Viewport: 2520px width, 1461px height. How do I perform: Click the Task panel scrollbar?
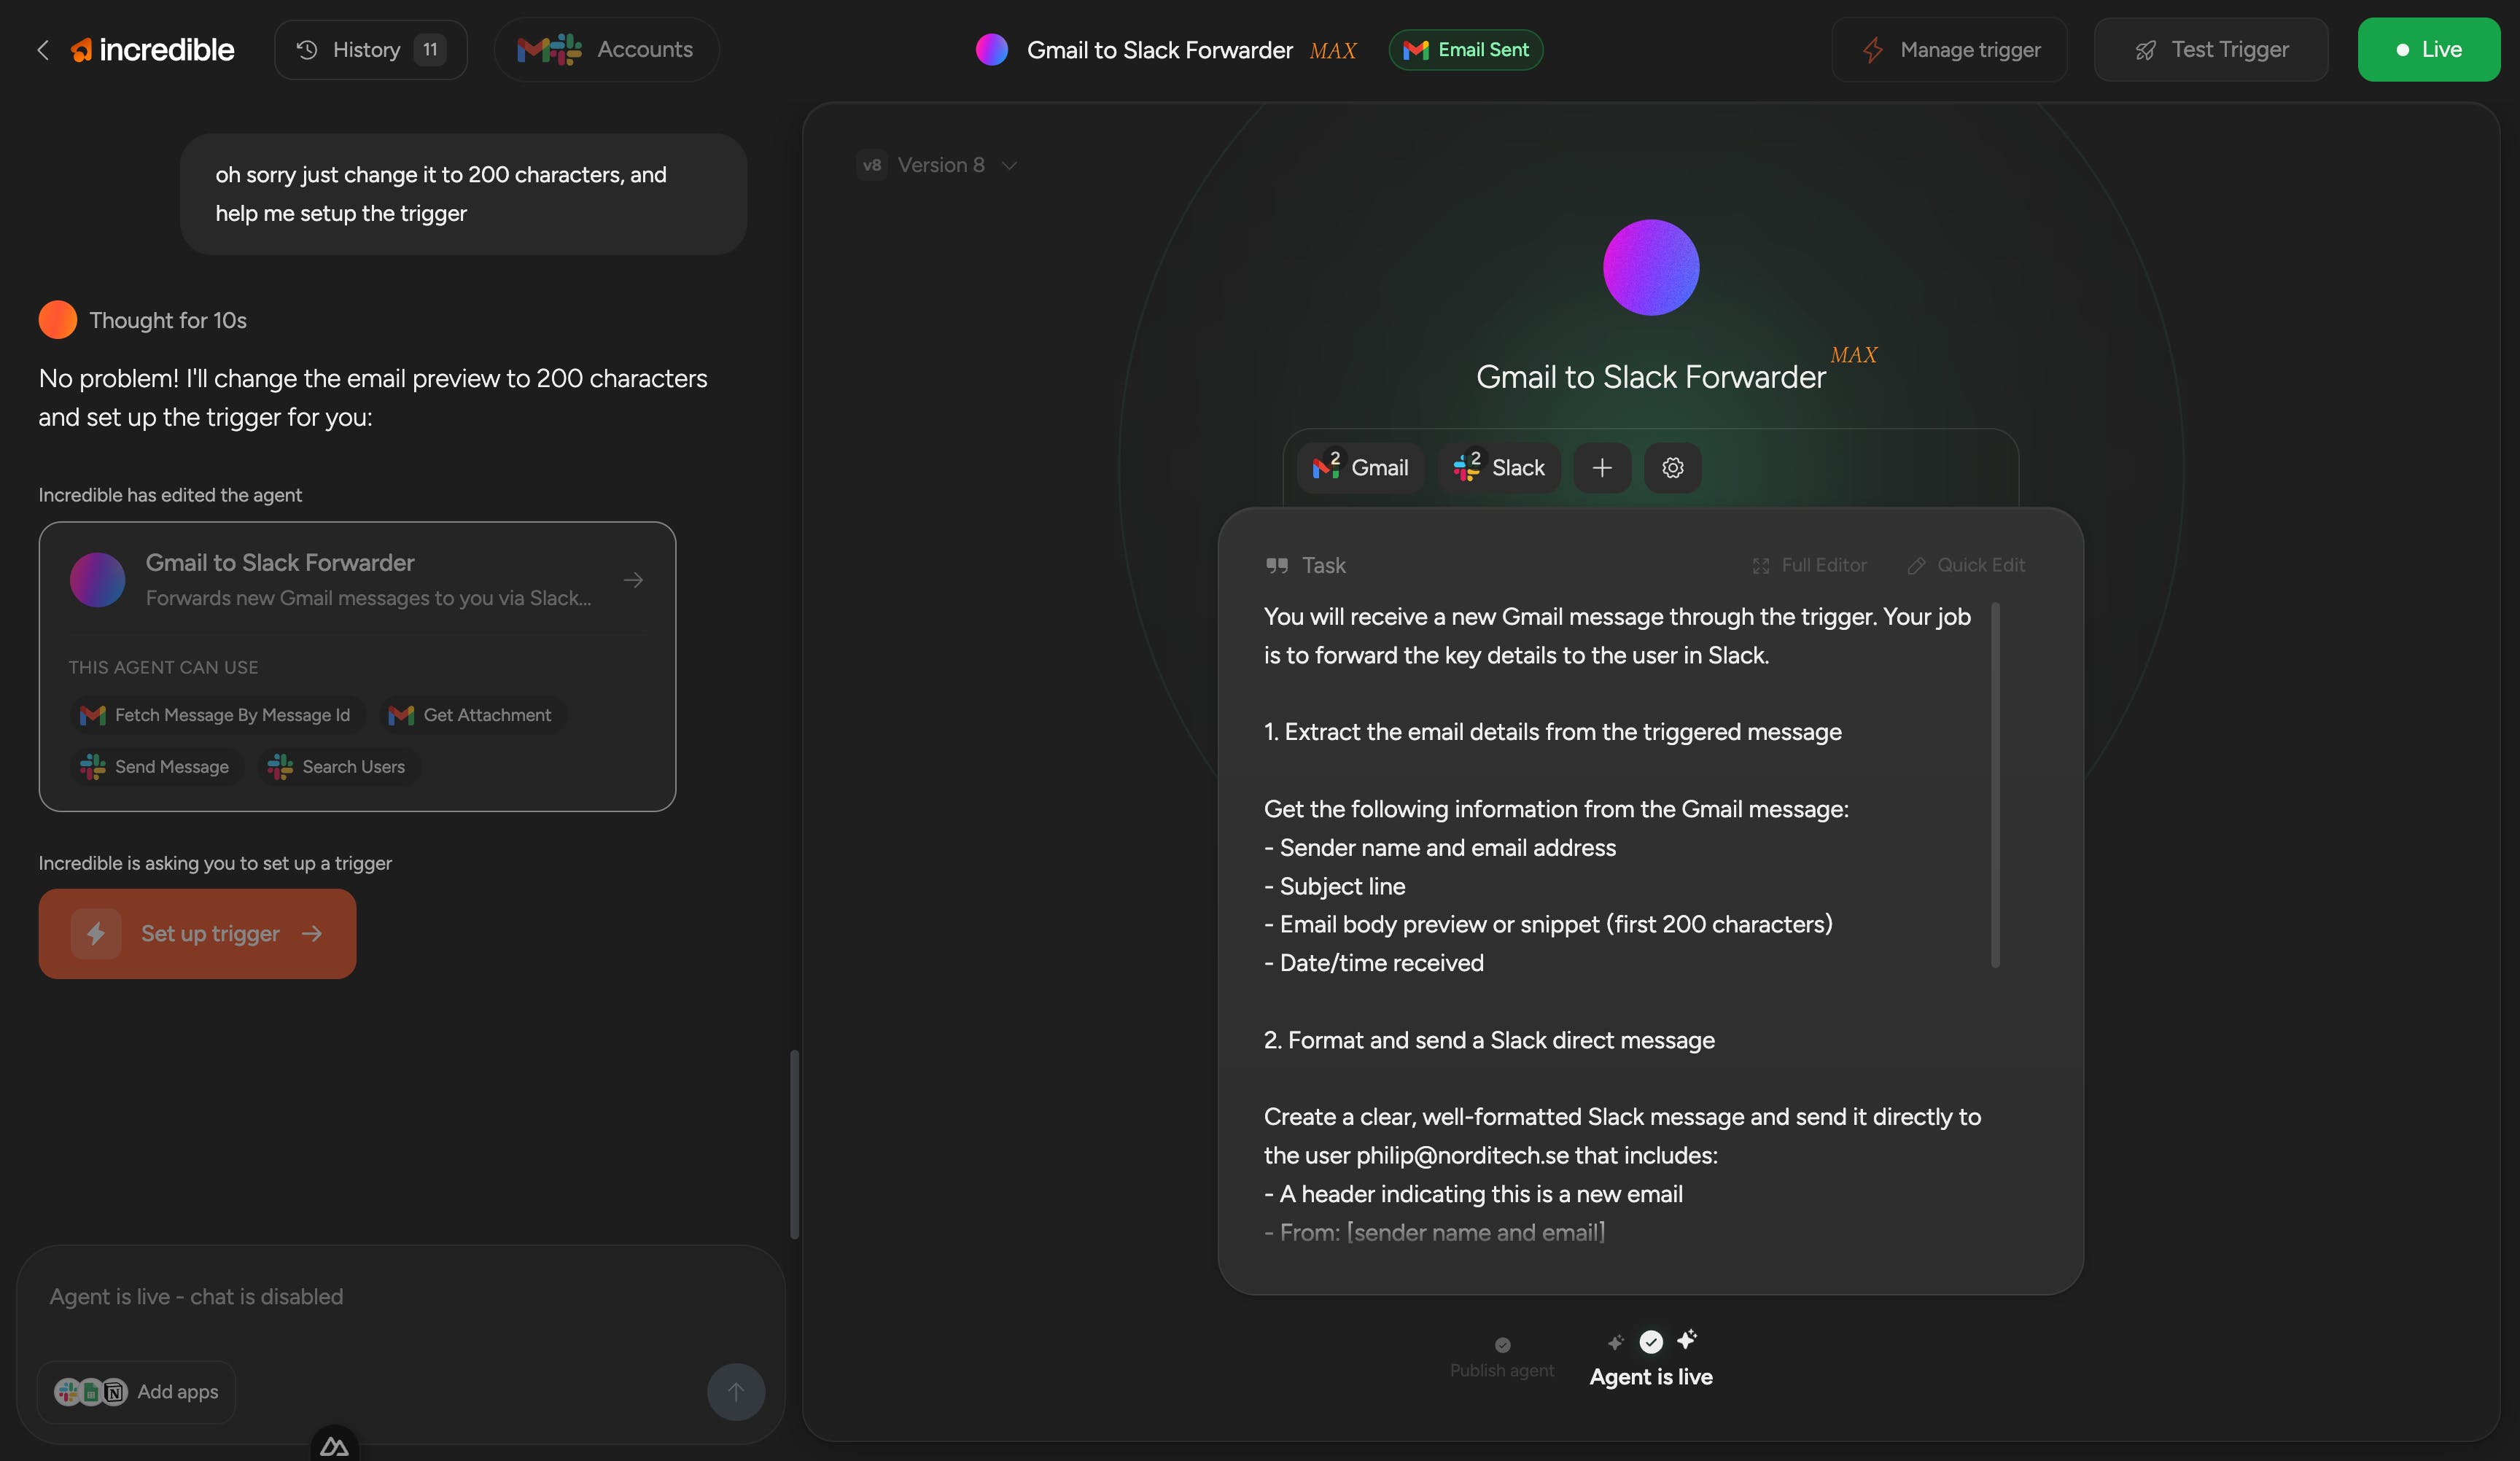coord(1995,785)
